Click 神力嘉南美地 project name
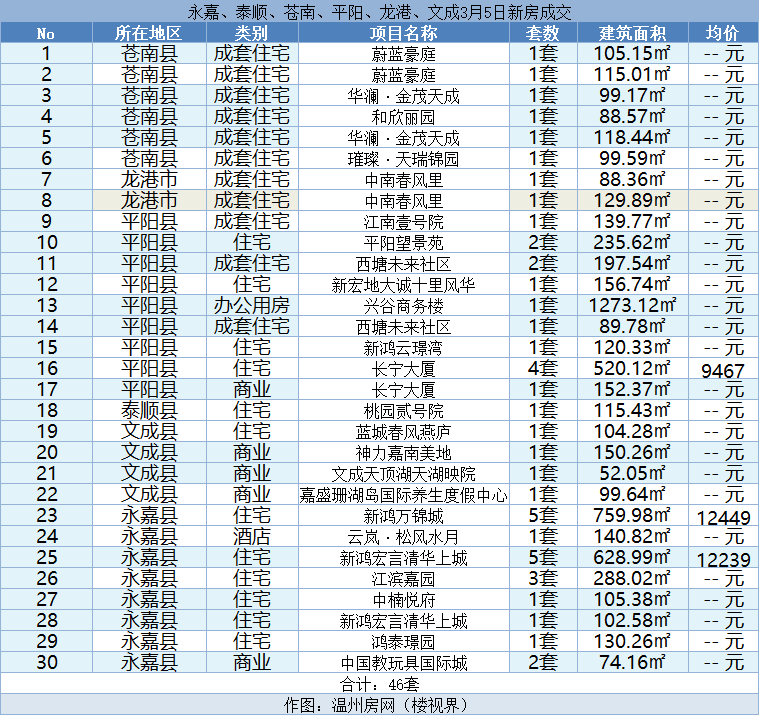The height and width of the screenshot is (715, 759). (404, 453)
